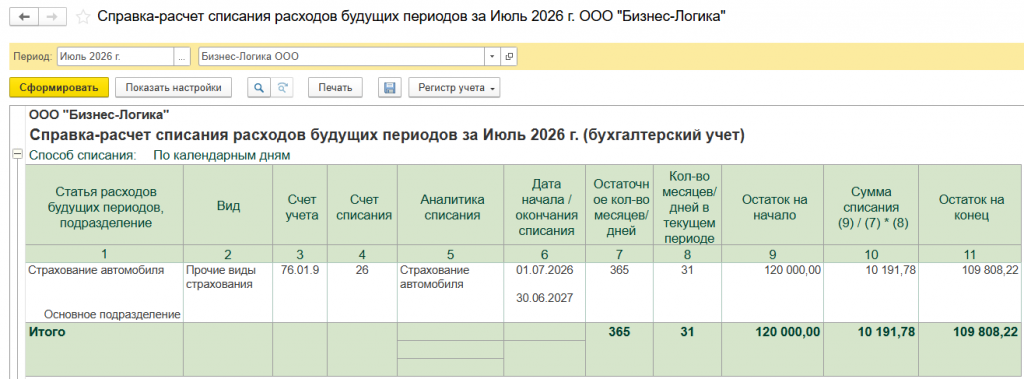Click the ООО "Бизнес-Логика" heading in report

[99, 114]
